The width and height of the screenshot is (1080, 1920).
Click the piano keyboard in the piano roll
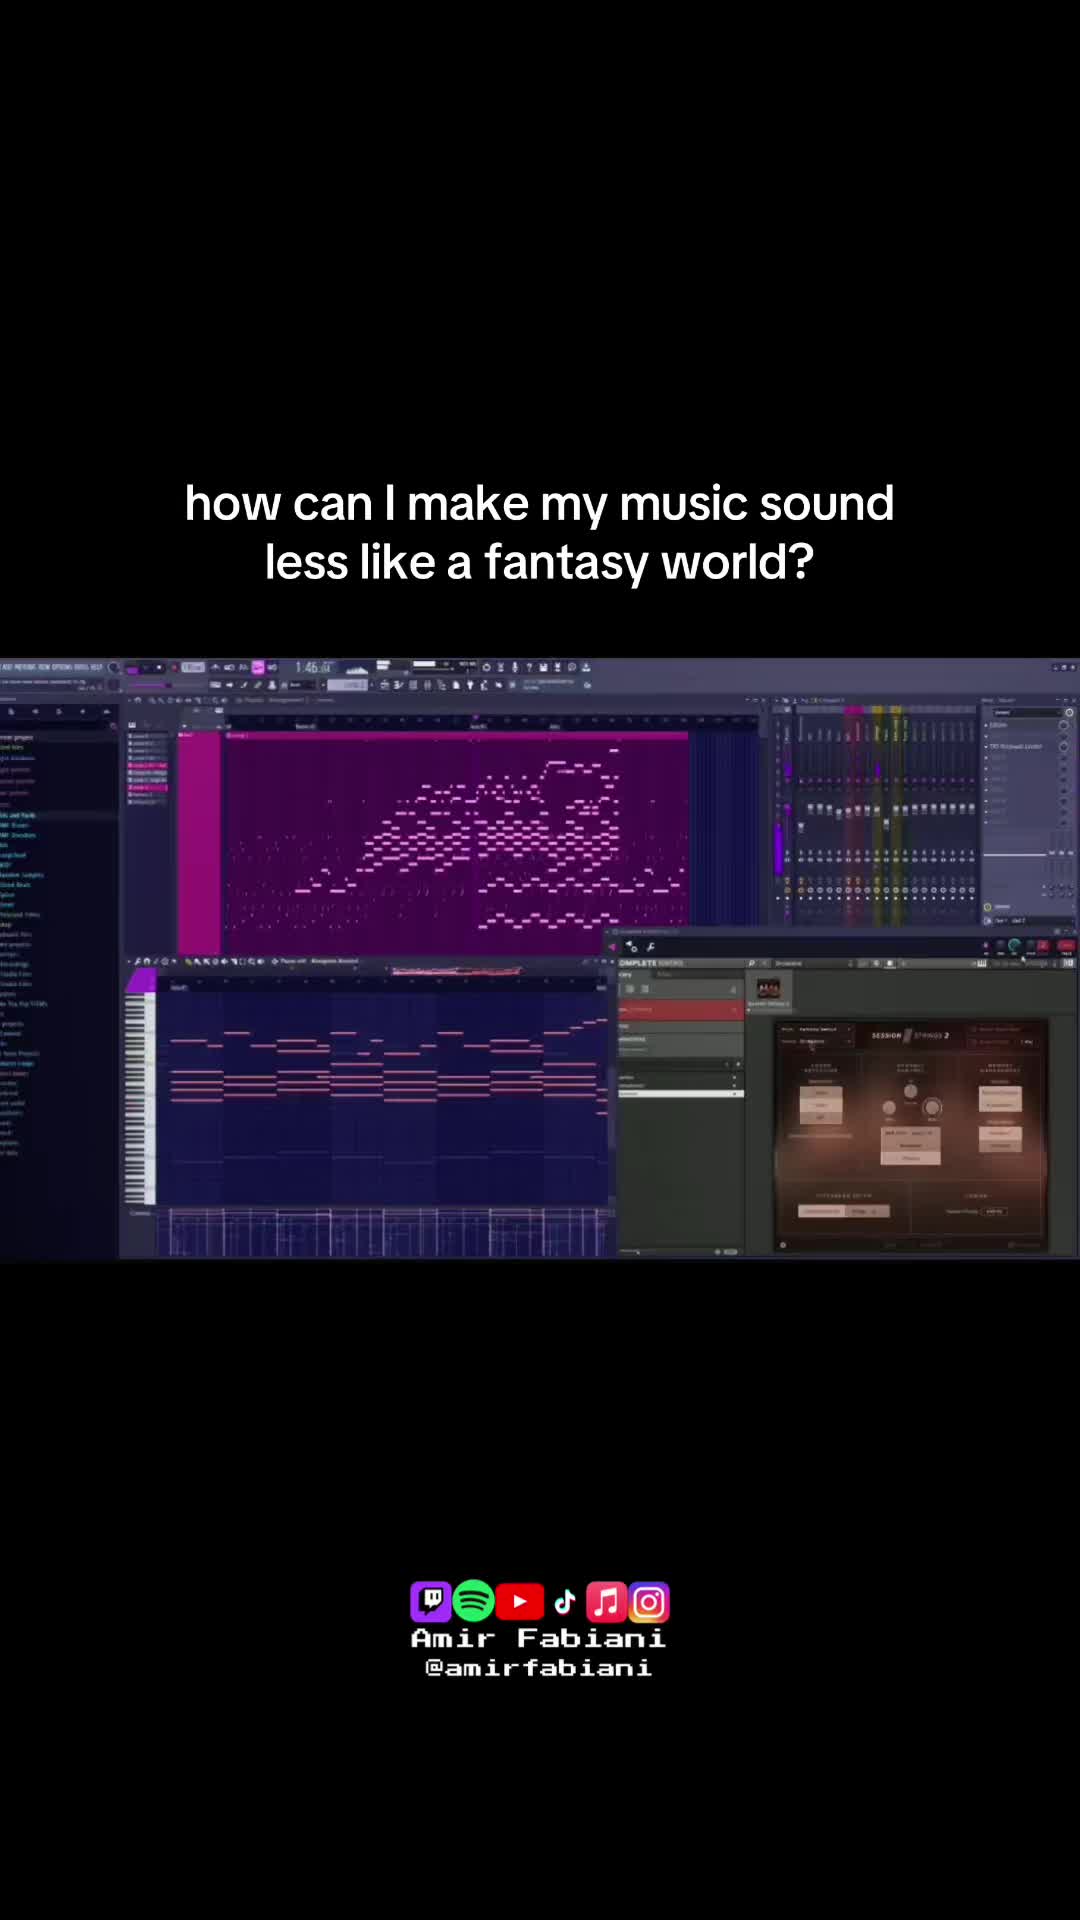tap(138, 1098)
